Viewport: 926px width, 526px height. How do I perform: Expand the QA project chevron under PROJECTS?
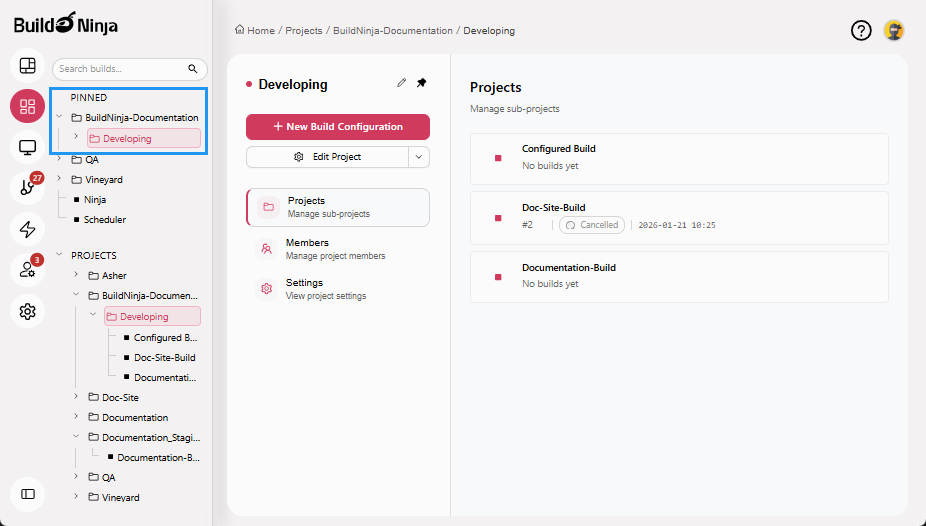pos(76,476)
